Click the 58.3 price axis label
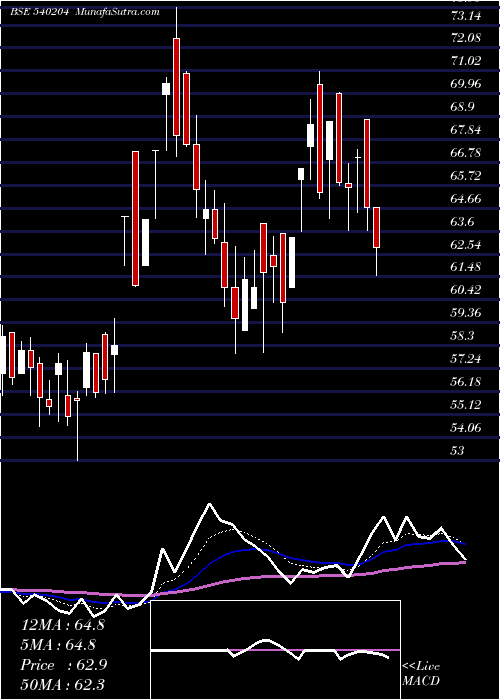The width and height of the screenshot is (500, 700). (x=464, y=336)
